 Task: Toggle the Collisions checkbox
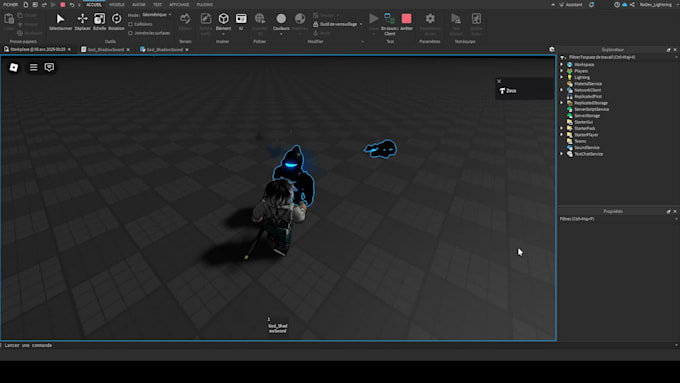[131, 24]
